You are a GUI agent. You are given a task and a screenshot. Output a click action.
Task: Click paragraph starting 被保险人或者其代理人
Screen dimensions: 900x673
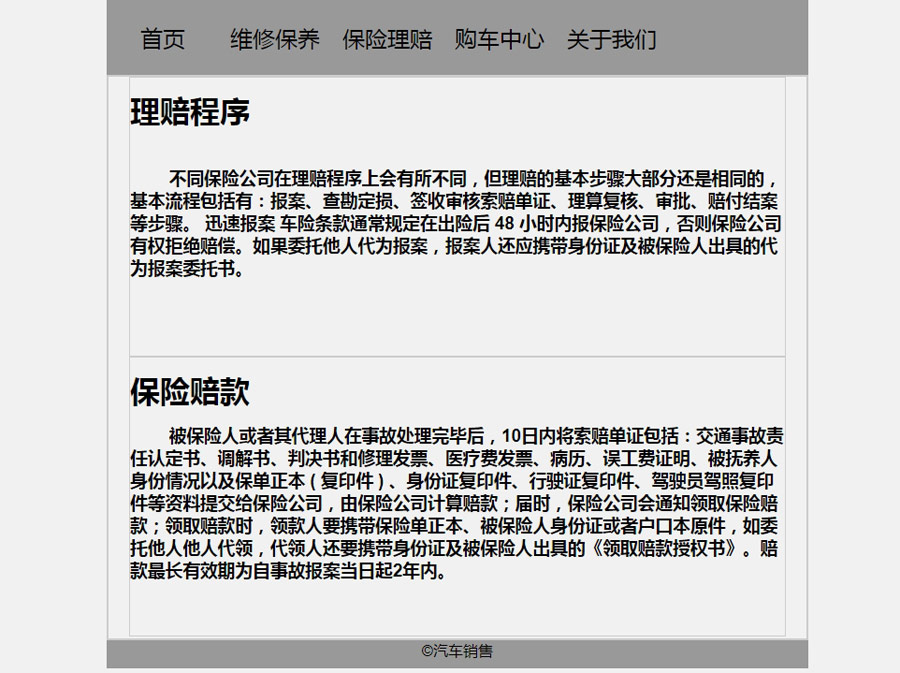457,503
